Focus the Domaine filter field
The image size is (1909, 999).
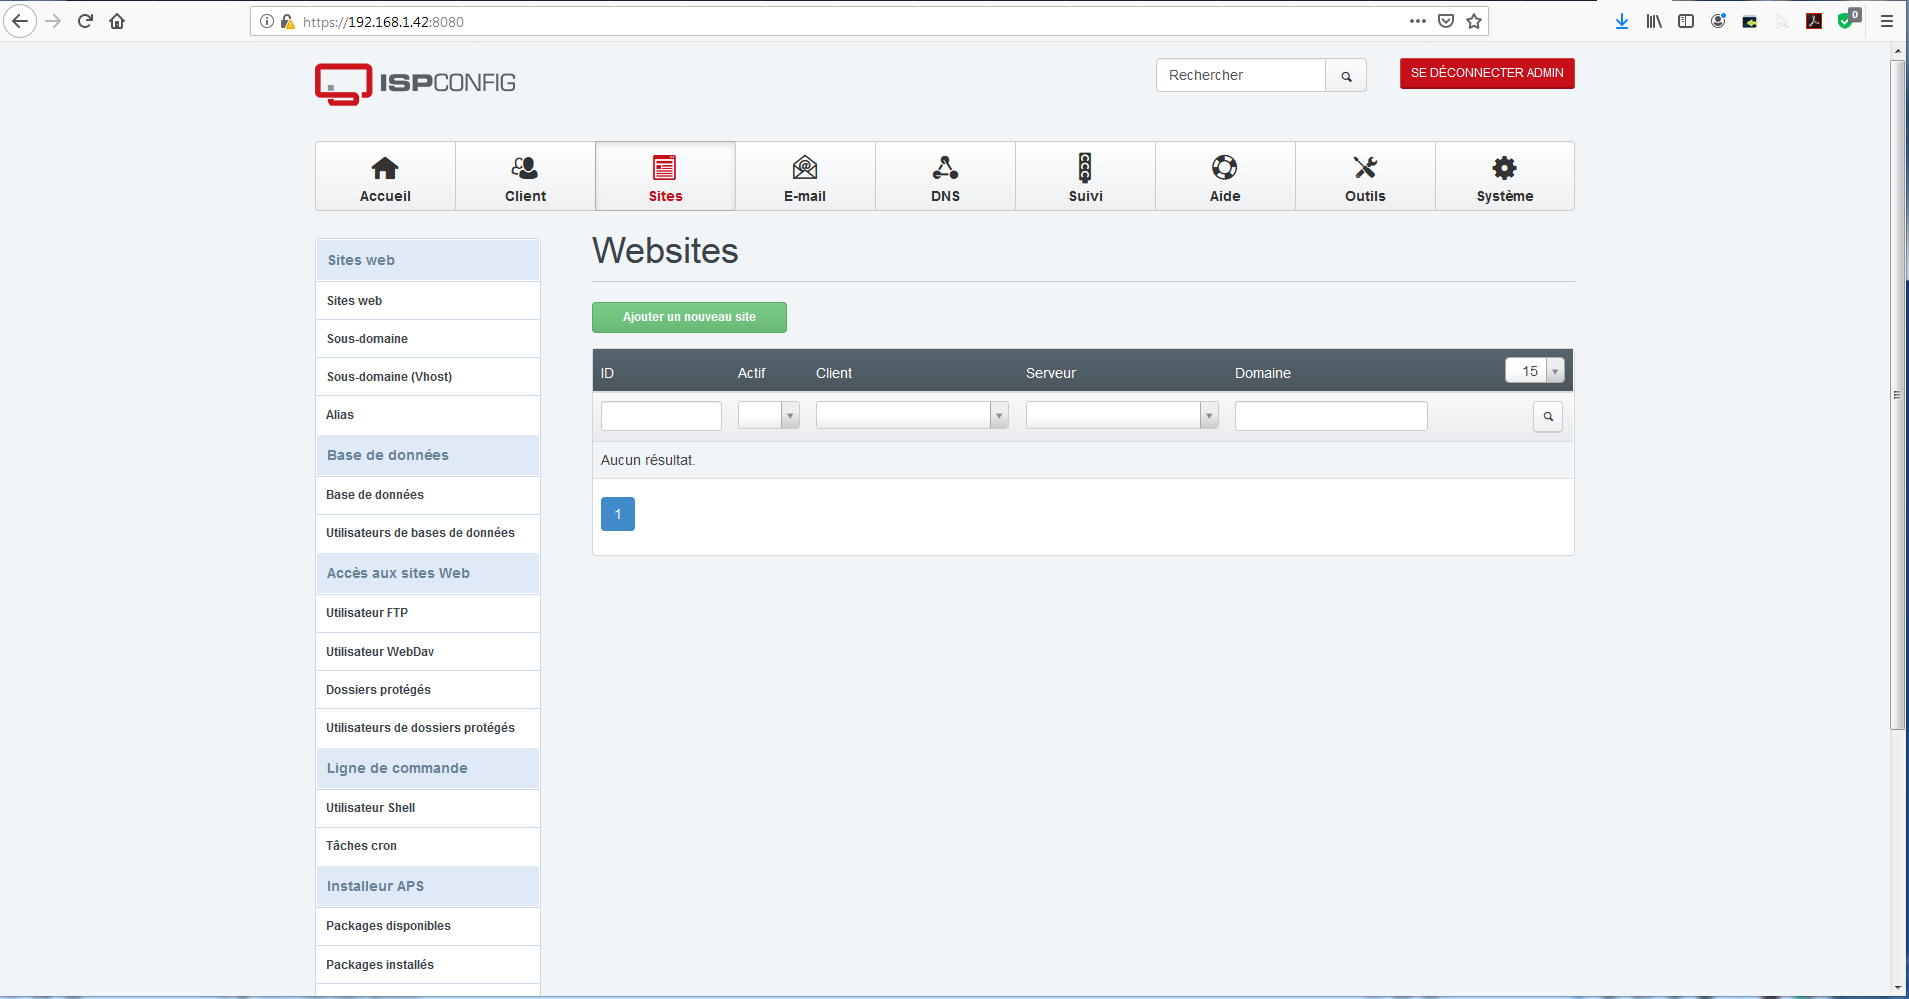coord(1331,416)
